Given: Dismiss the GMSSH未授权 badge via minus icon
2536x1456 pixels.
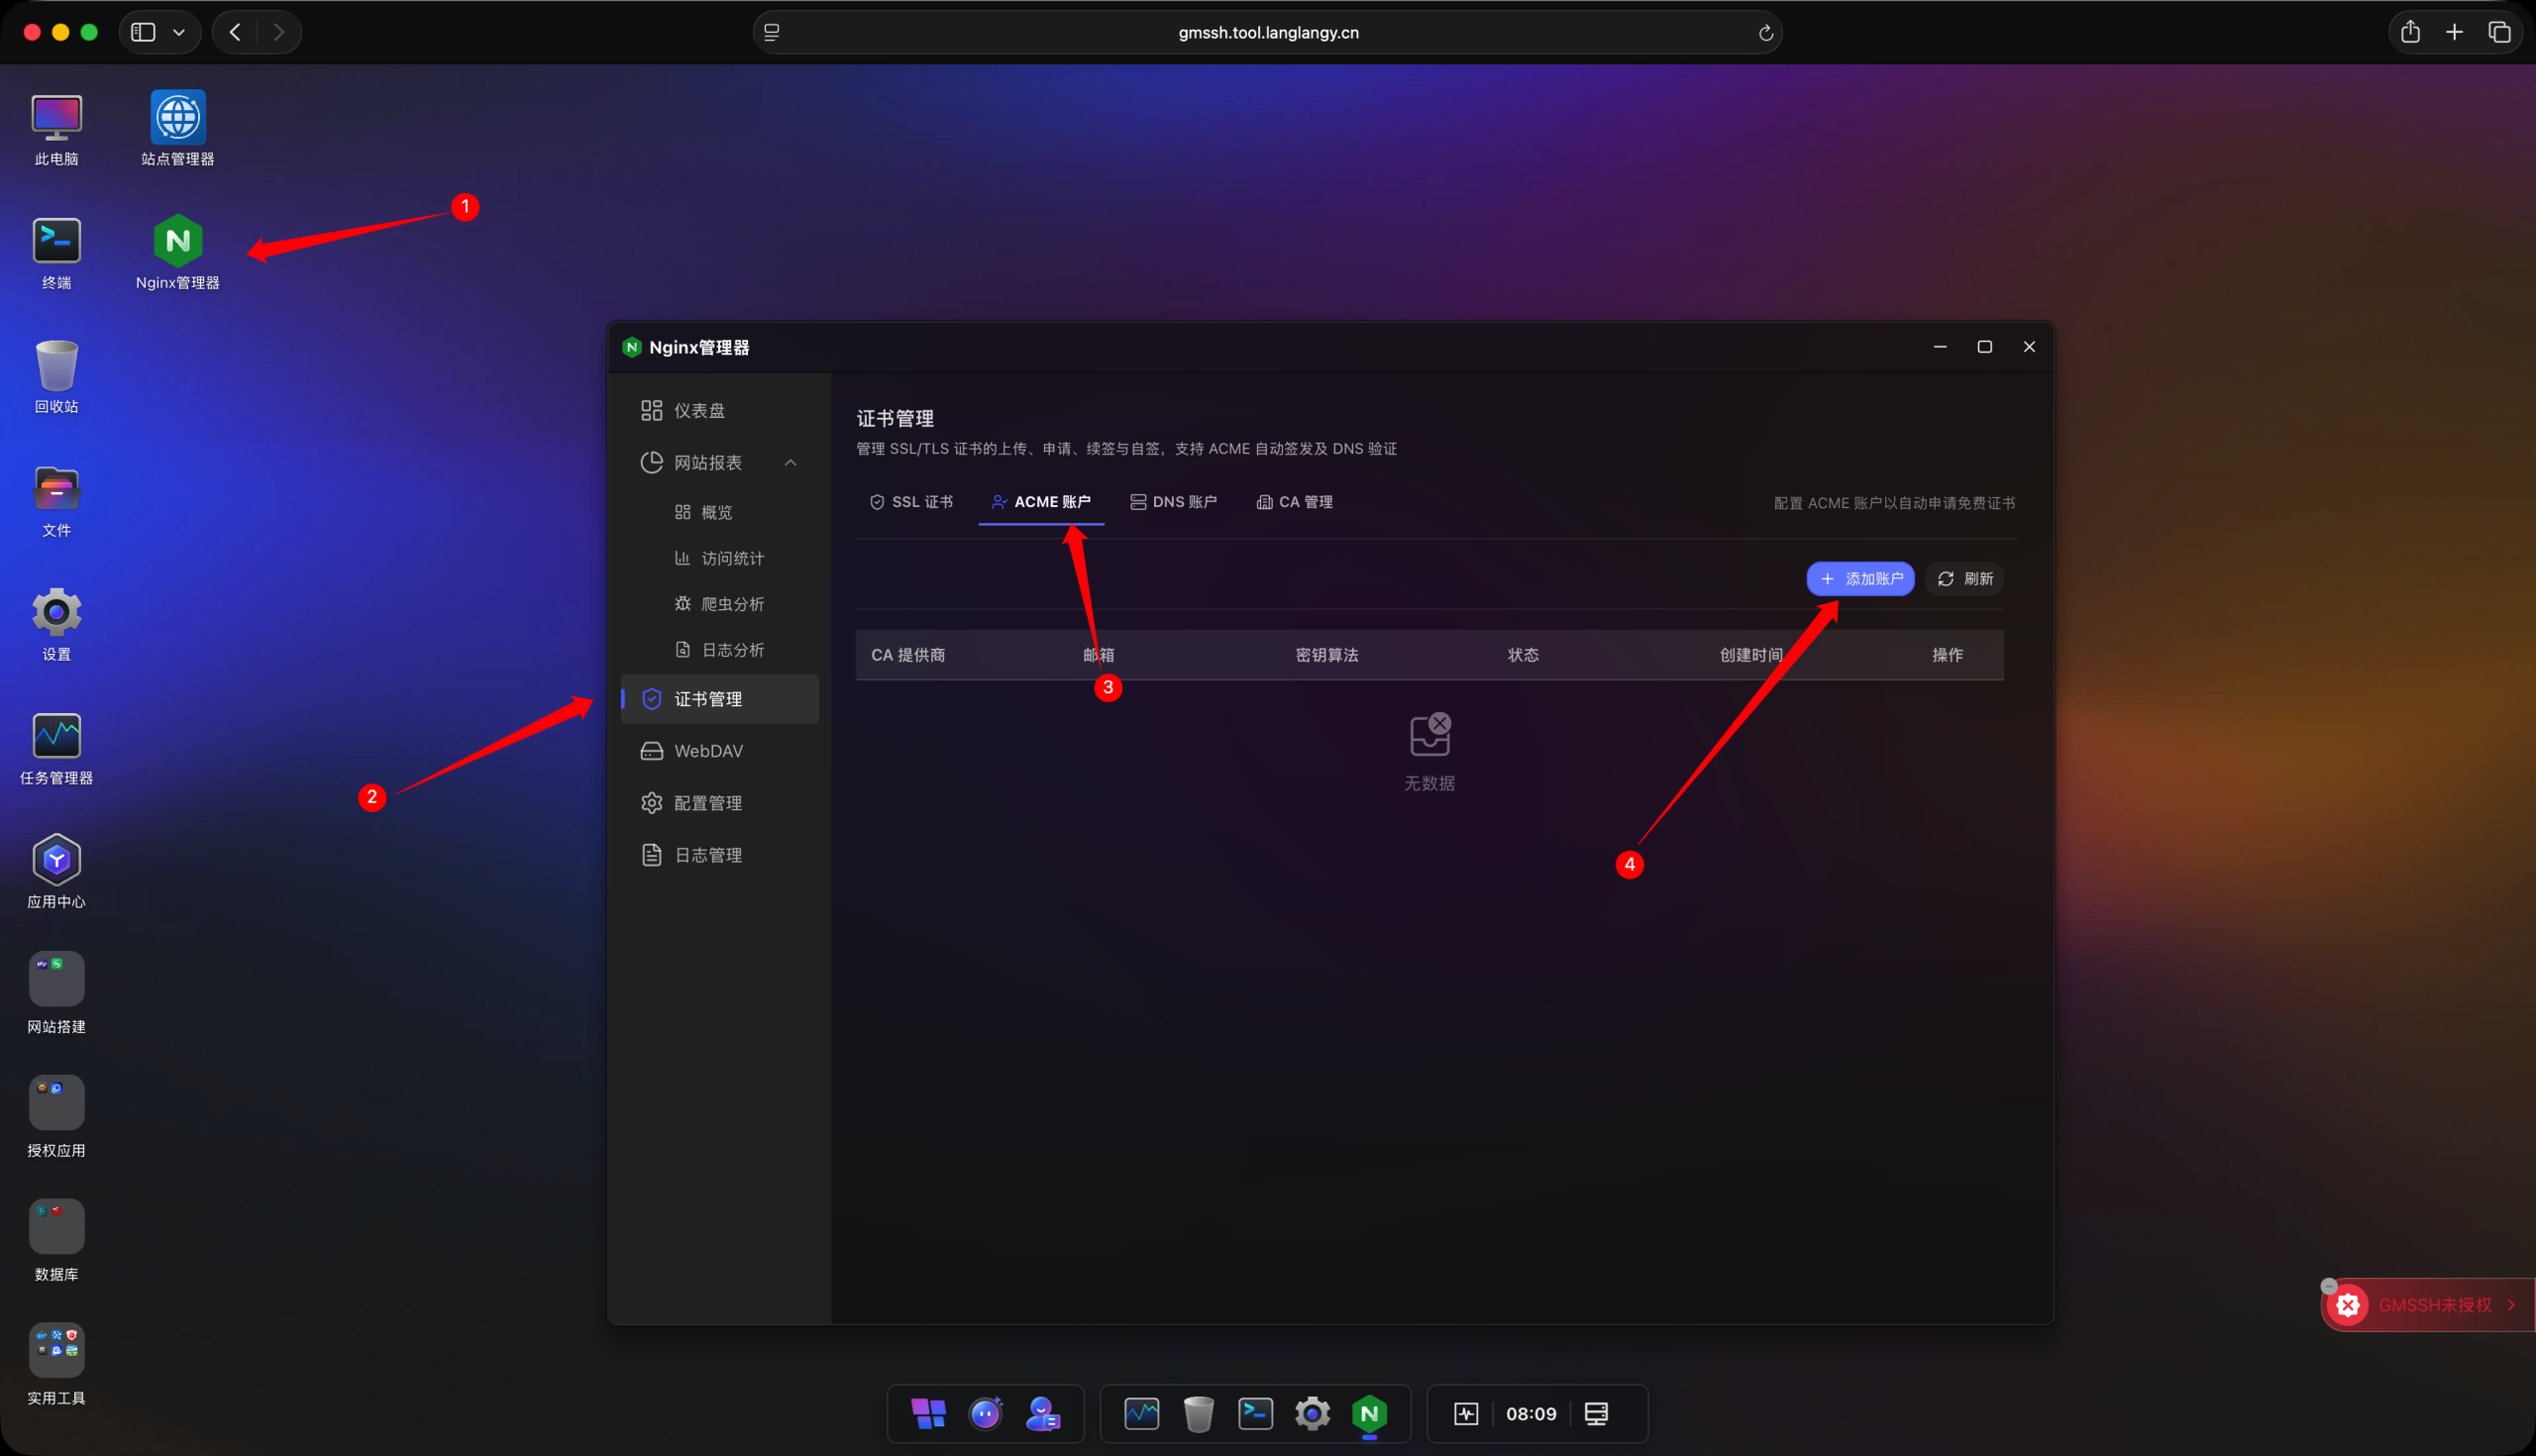Looking at the screenshot, I should coord(2329,1287).
